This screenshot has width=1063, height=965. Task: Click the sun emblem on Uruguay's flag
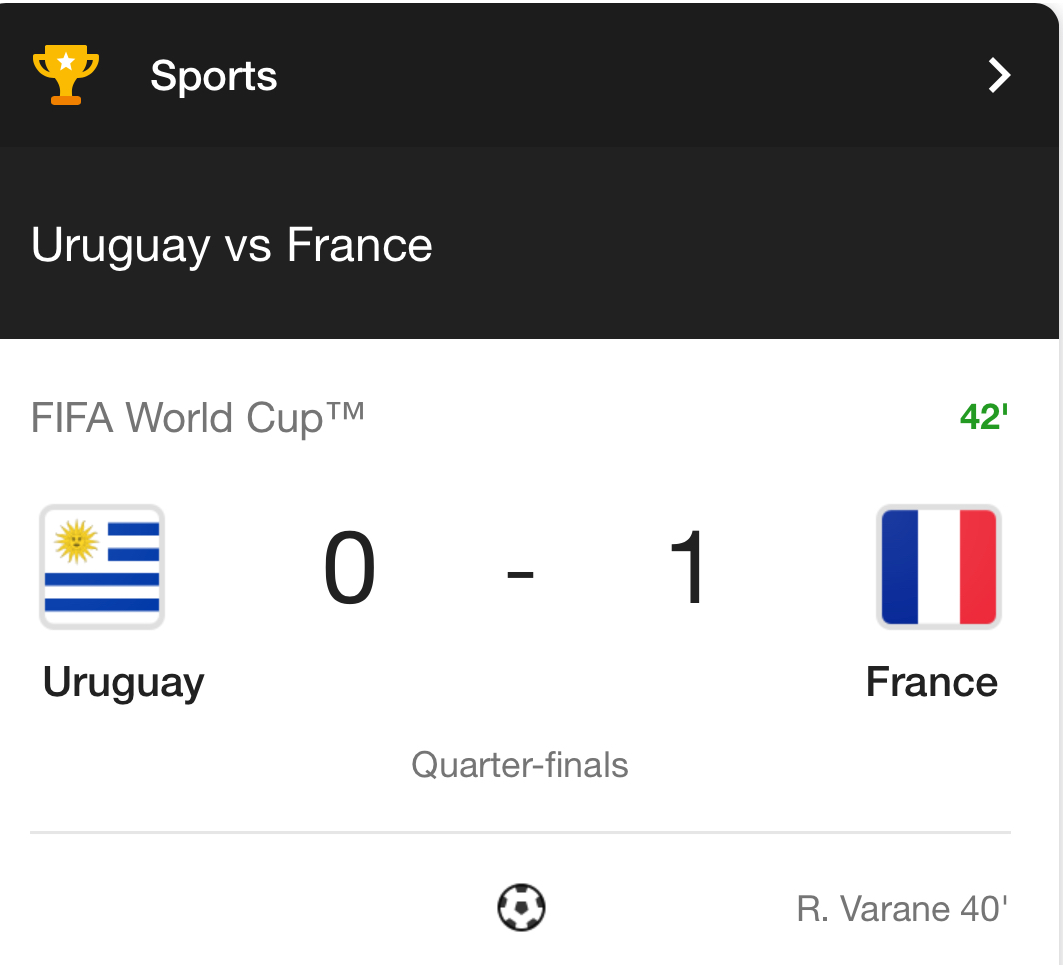pyautogui.click(x=76, y=542)
